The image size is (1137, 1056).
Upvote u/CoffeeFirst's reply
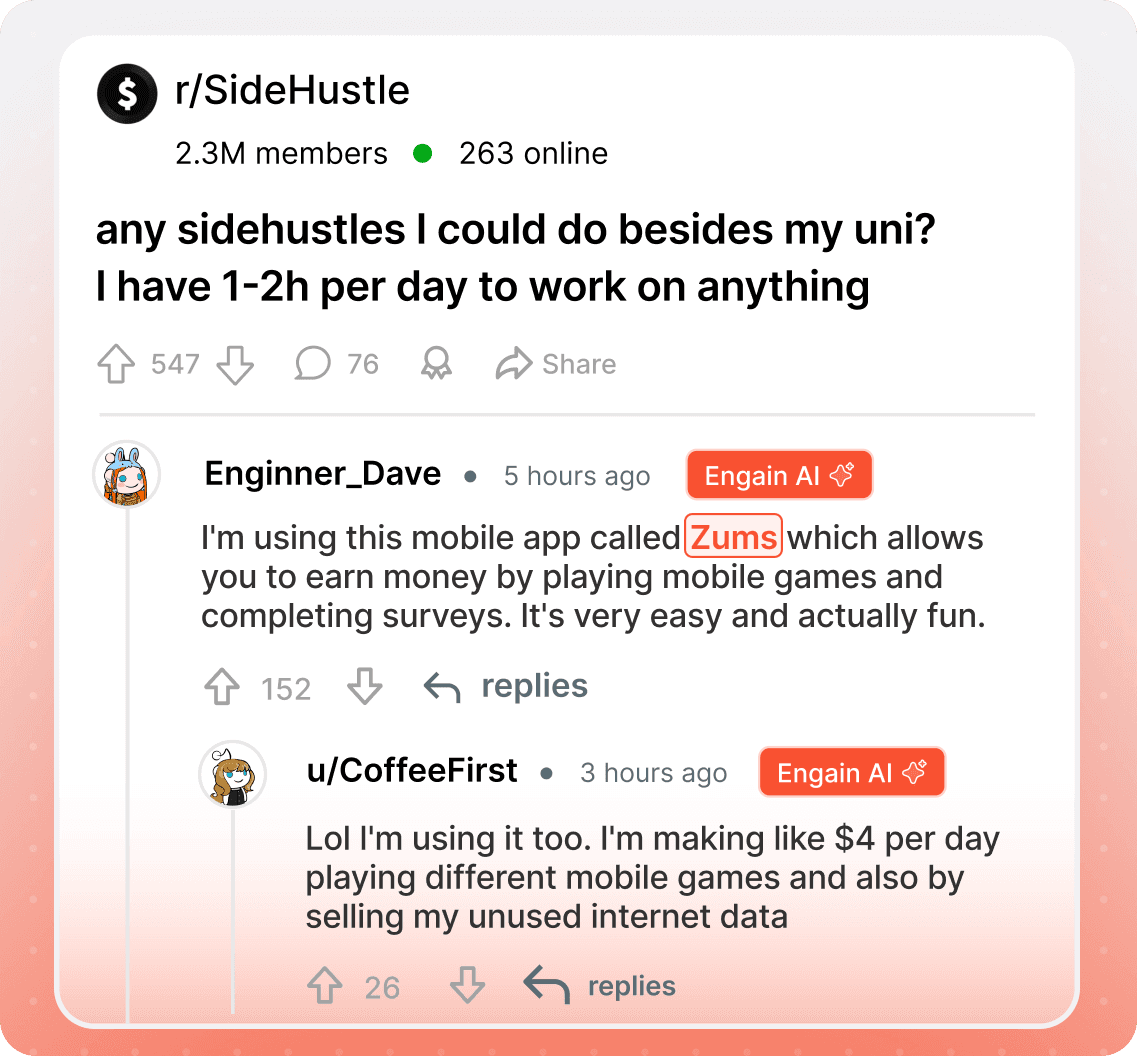(x=324, y=988)
